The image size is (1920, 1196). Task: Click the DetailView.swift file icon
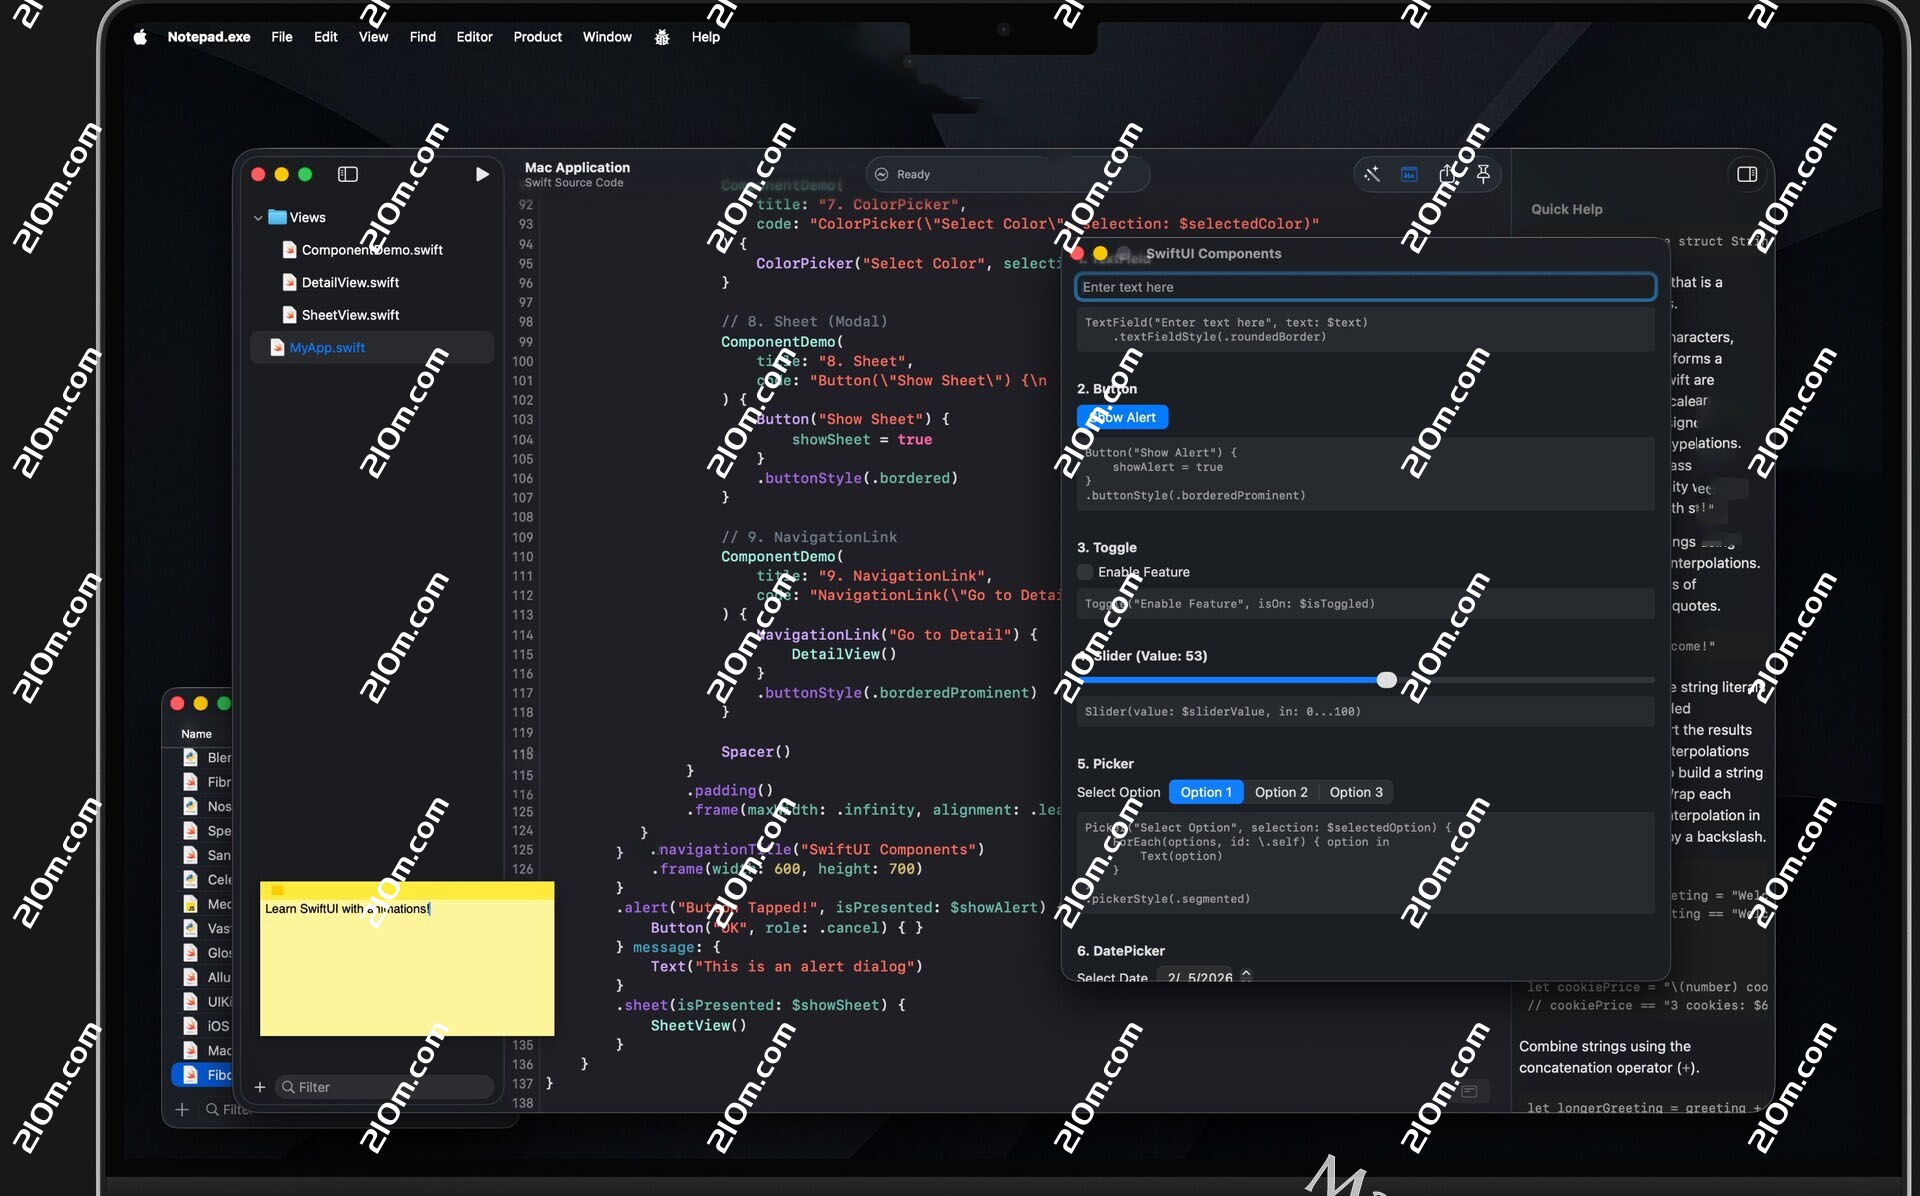pos(289,282)
